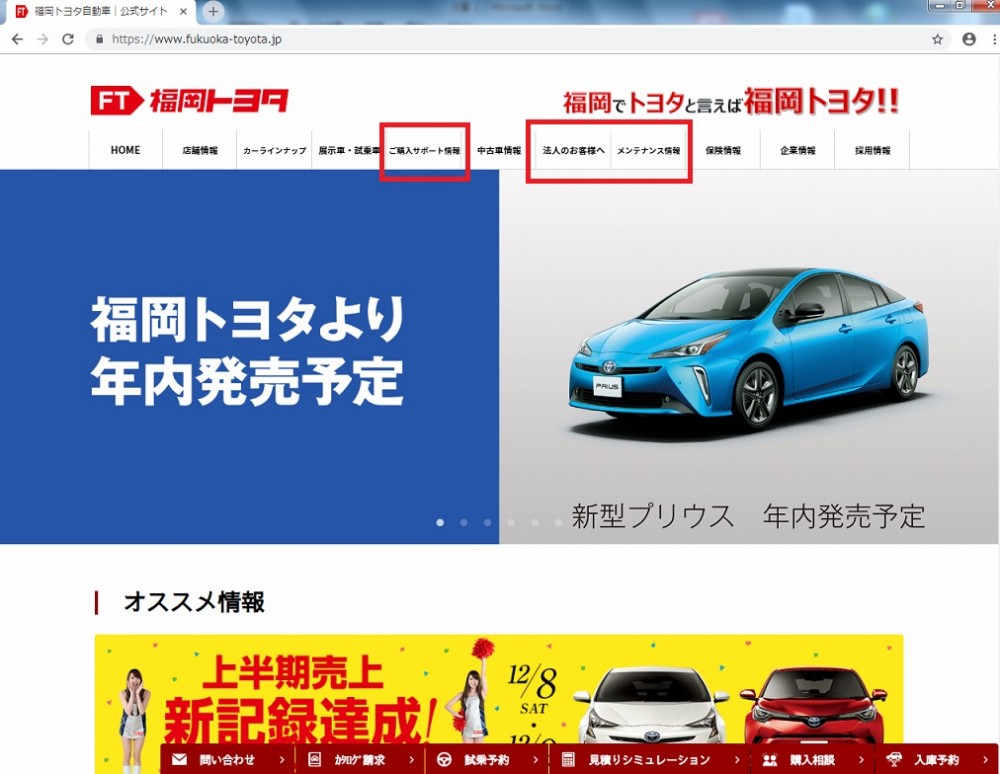Click the browser forward arrow
This screenshot has height=774, width=1000.
(43, 40)
